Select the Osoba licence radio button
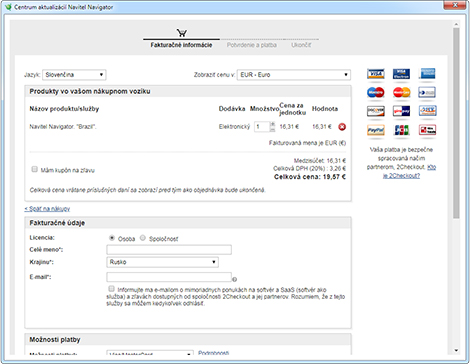This screenshot has height=364, width=470. pos(112,238)
